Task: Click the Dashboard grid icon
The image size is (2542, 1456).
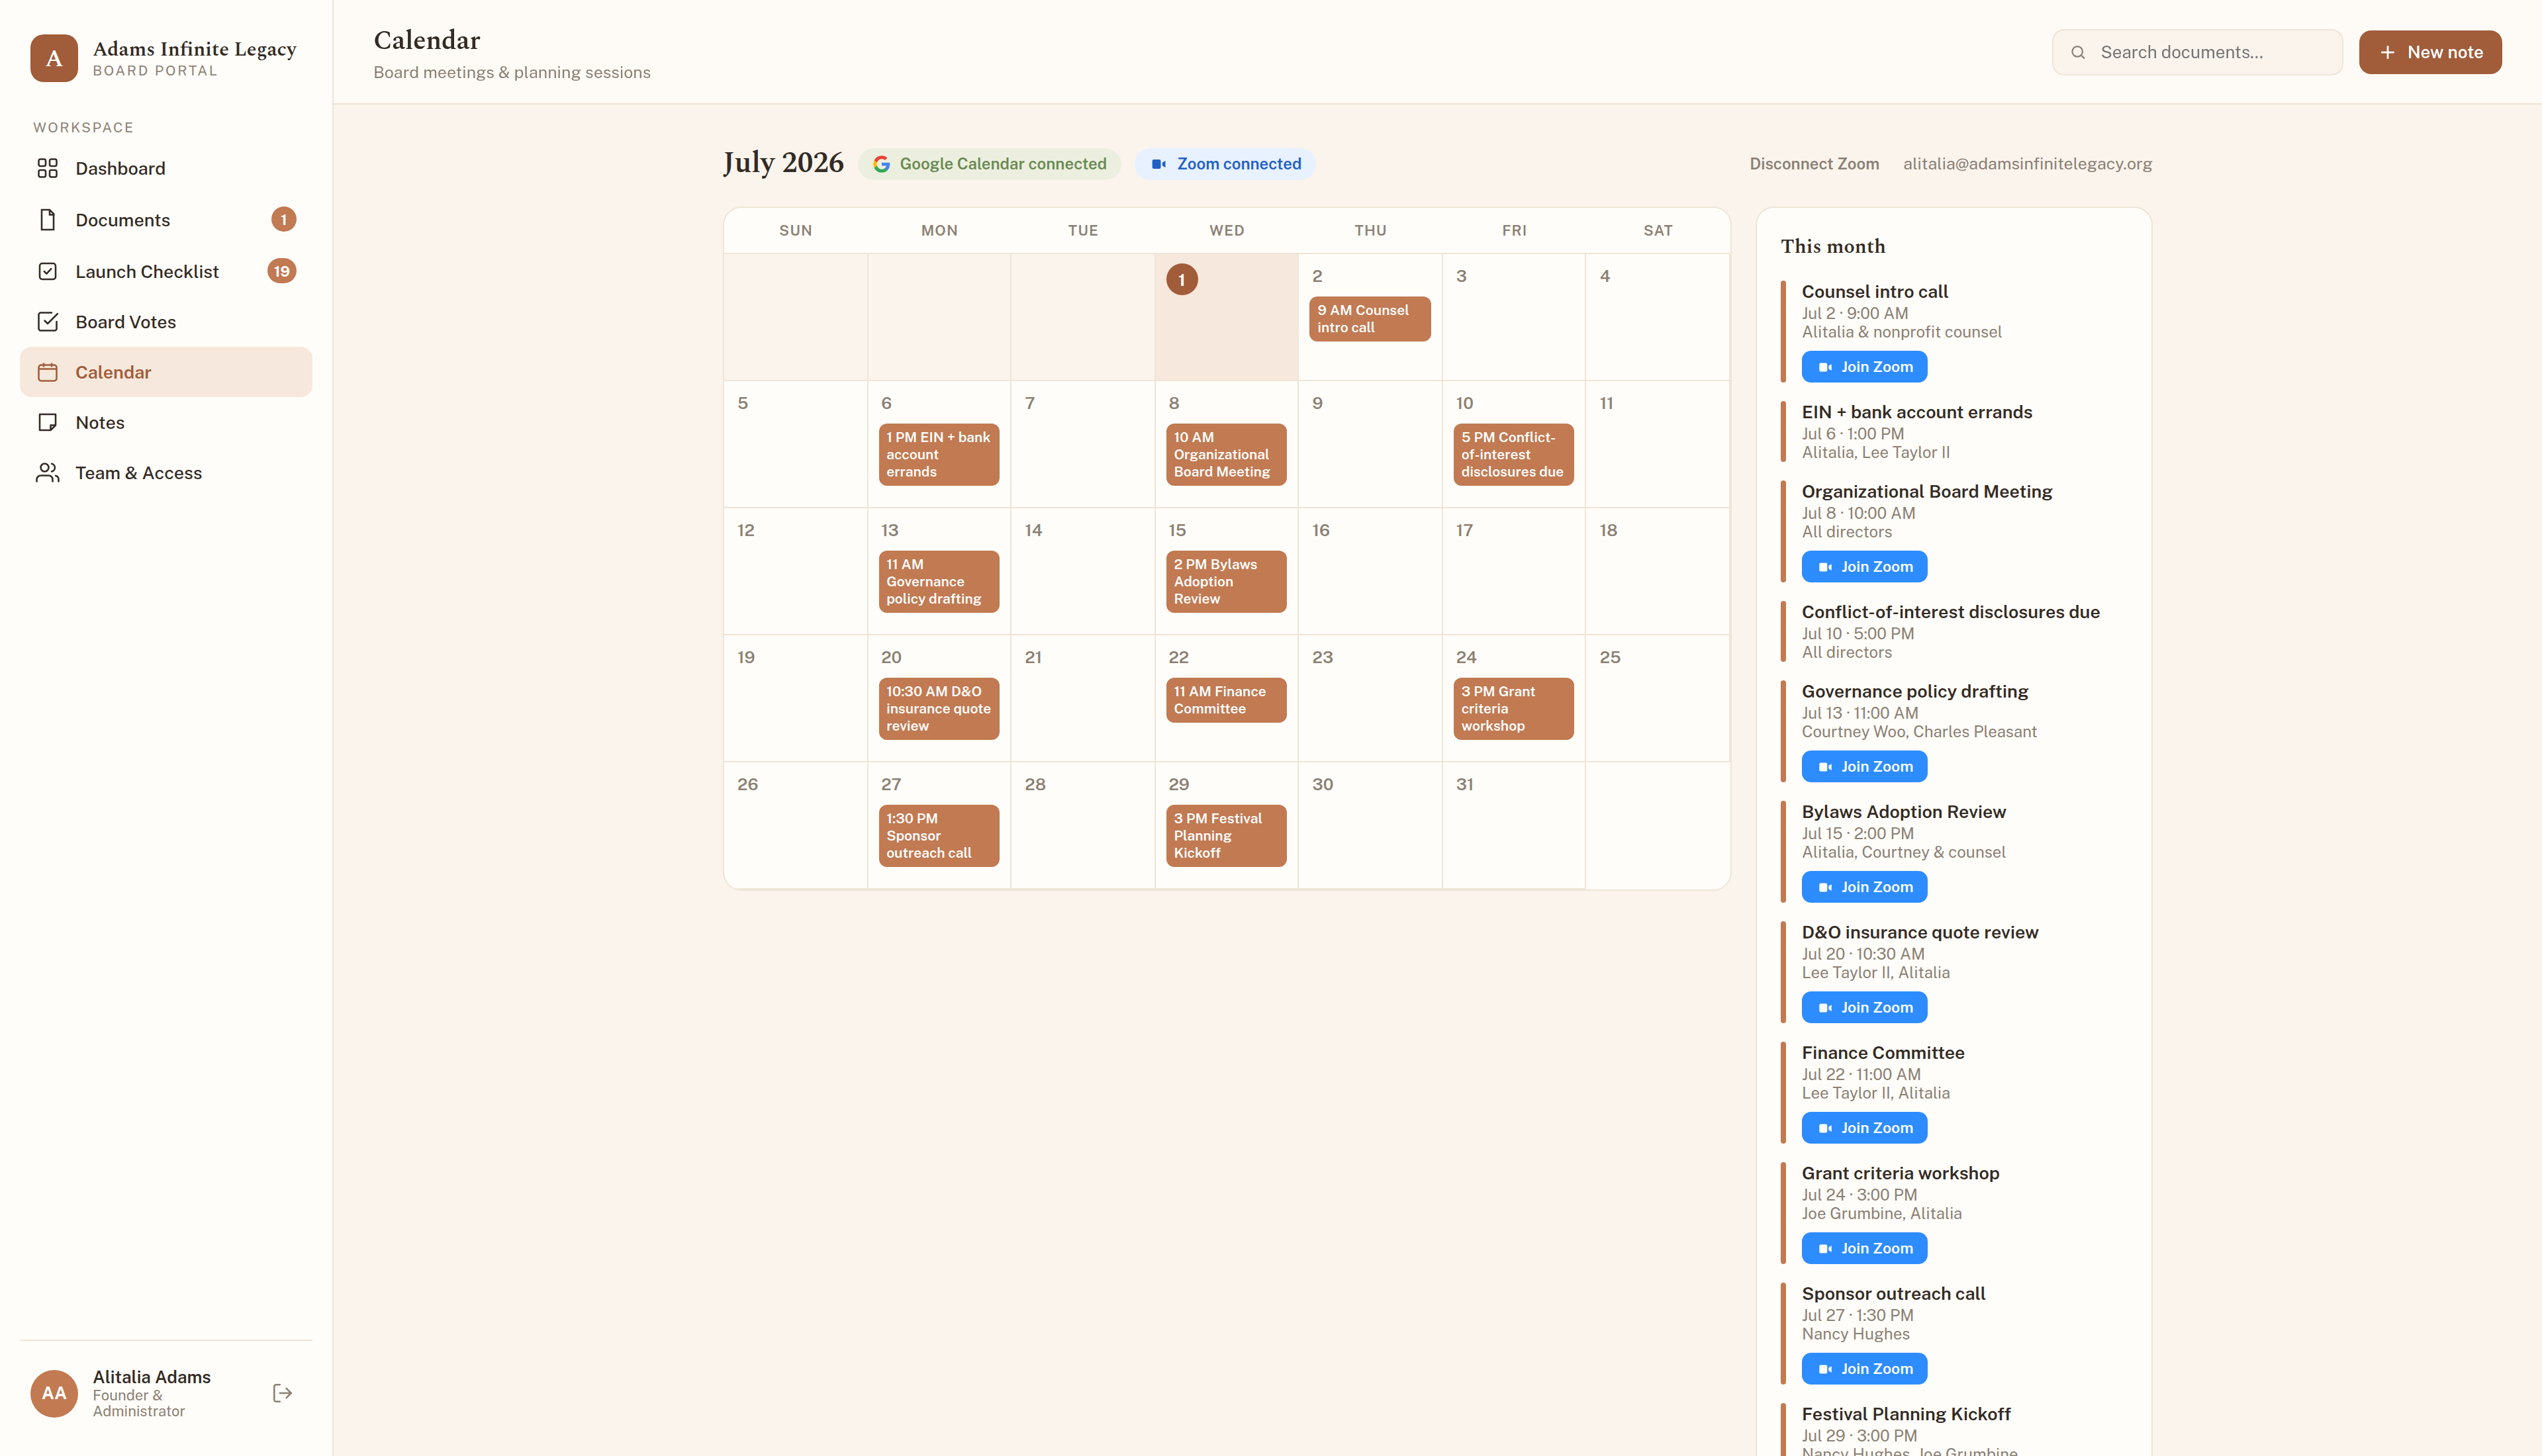Action: point(47,168)
